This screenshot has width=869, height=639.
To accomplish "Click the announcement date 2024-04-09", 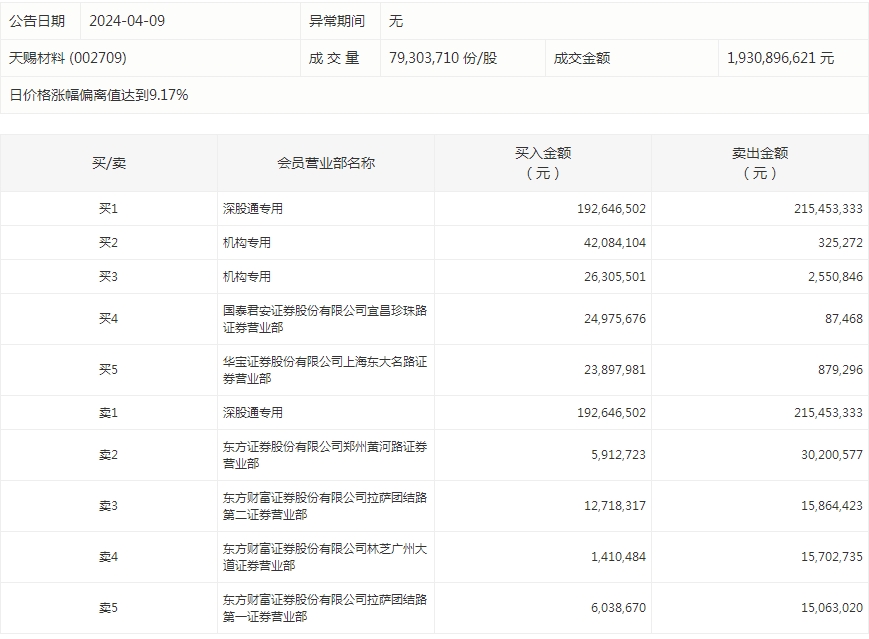I will tap(127, 21).
